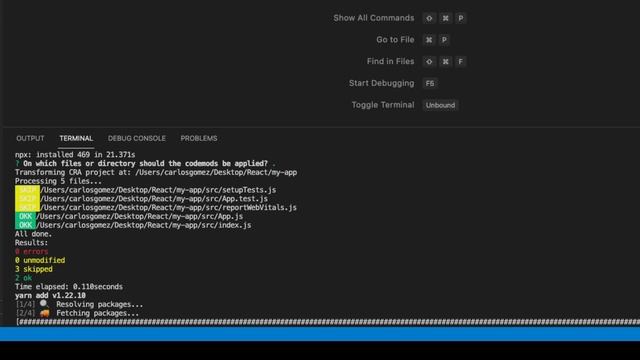The height and width of the screenshot is (360, 640).
Task: Click the shift key badge for Find in Files
Action: pyautogui.click(x=429, y=62)
